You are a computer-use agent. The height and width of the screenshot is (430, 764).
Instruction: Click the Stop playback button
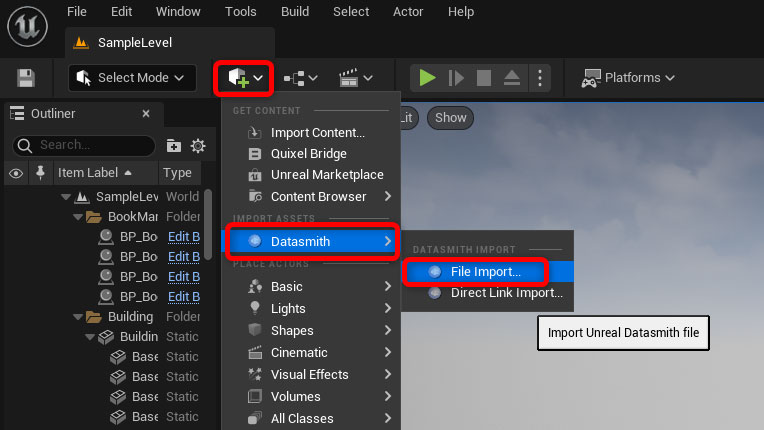click(484, 78)
